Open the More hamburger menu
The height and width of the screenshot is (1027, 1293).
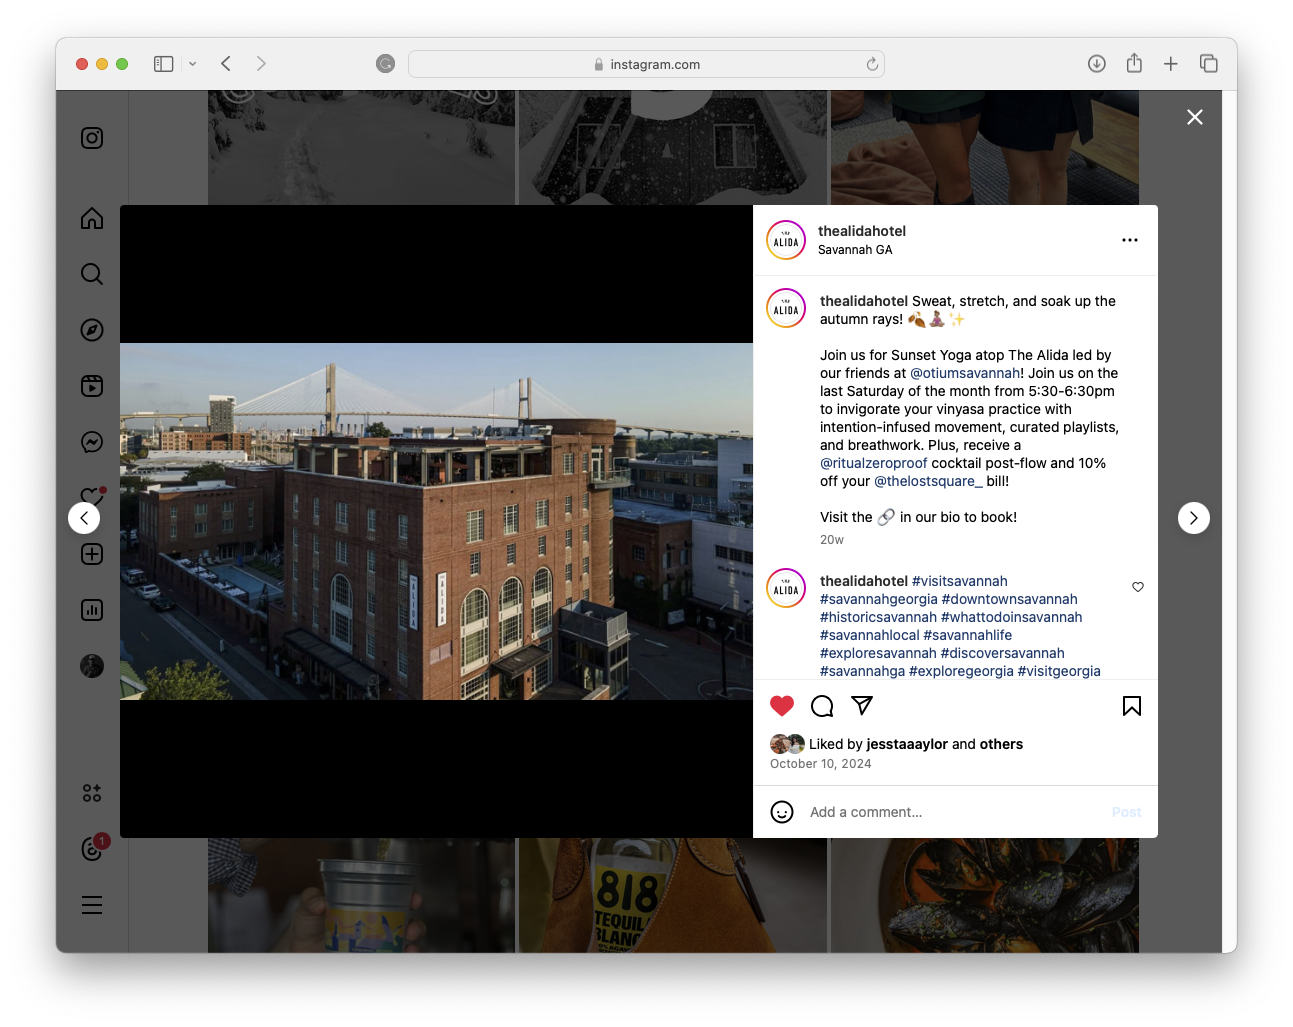[92, 905]
